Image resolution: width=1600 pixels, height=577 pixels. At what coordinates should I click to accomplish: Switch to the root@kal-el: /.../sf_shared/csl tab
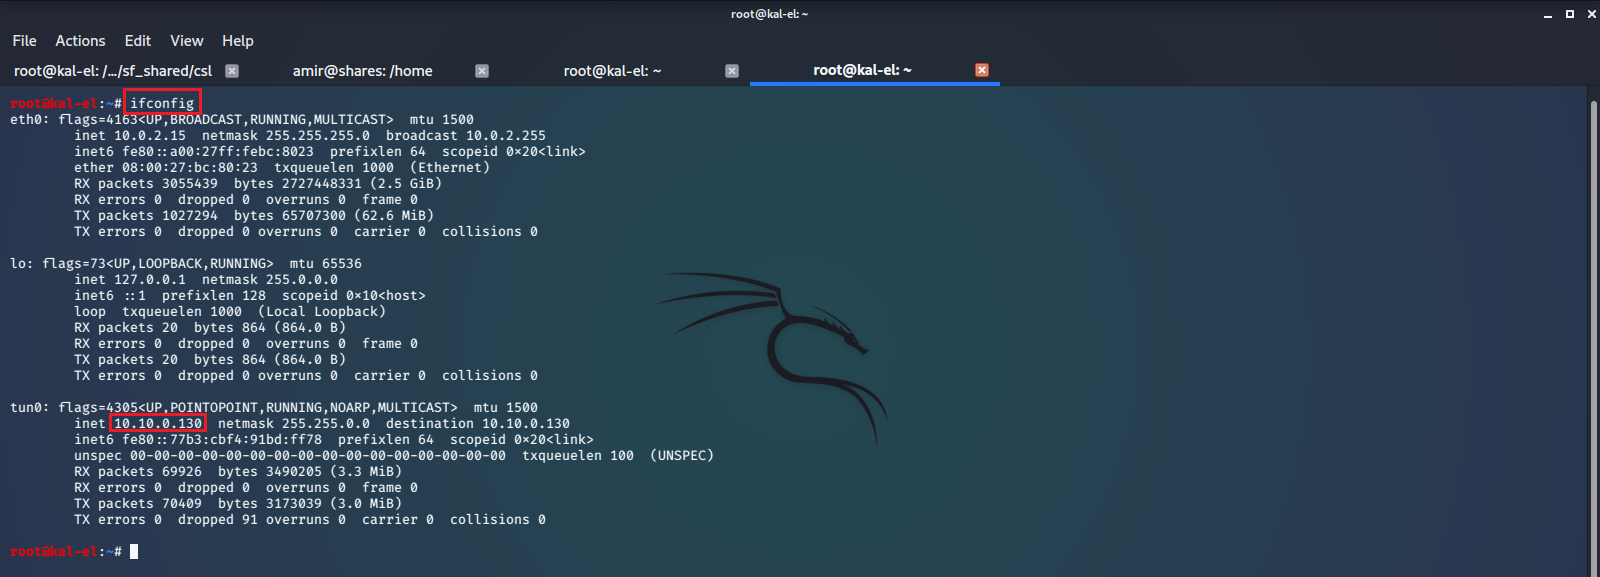coord(113,71)
